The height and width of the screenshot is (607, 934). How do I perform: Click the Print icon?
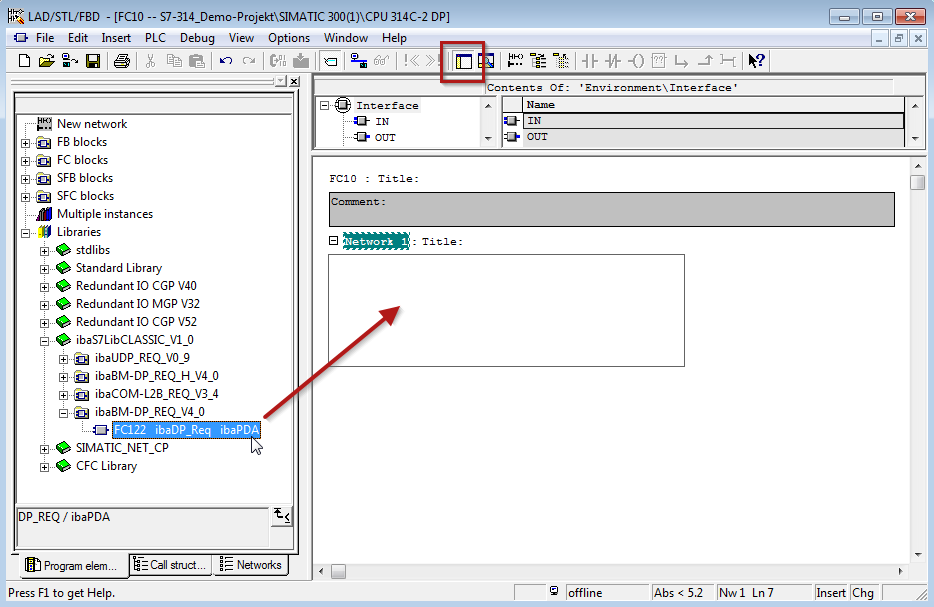[121, 61]
